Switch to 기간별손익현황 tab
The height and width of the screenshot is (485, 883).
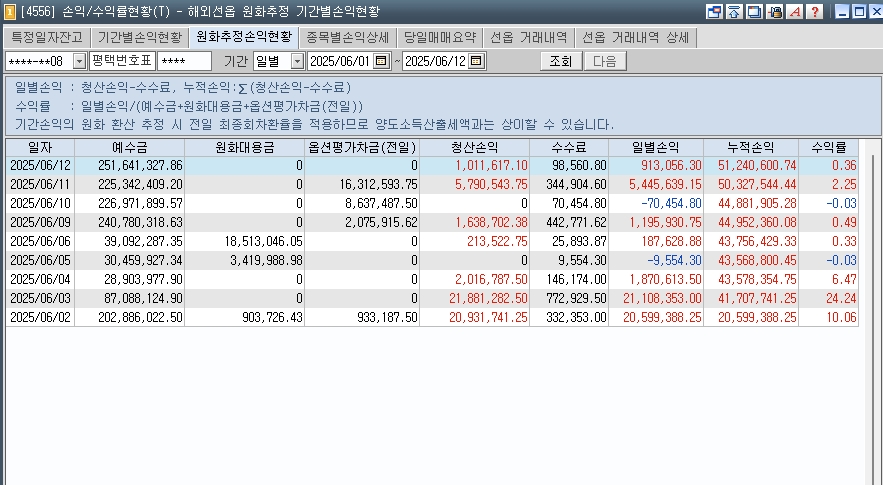[140, 38]
